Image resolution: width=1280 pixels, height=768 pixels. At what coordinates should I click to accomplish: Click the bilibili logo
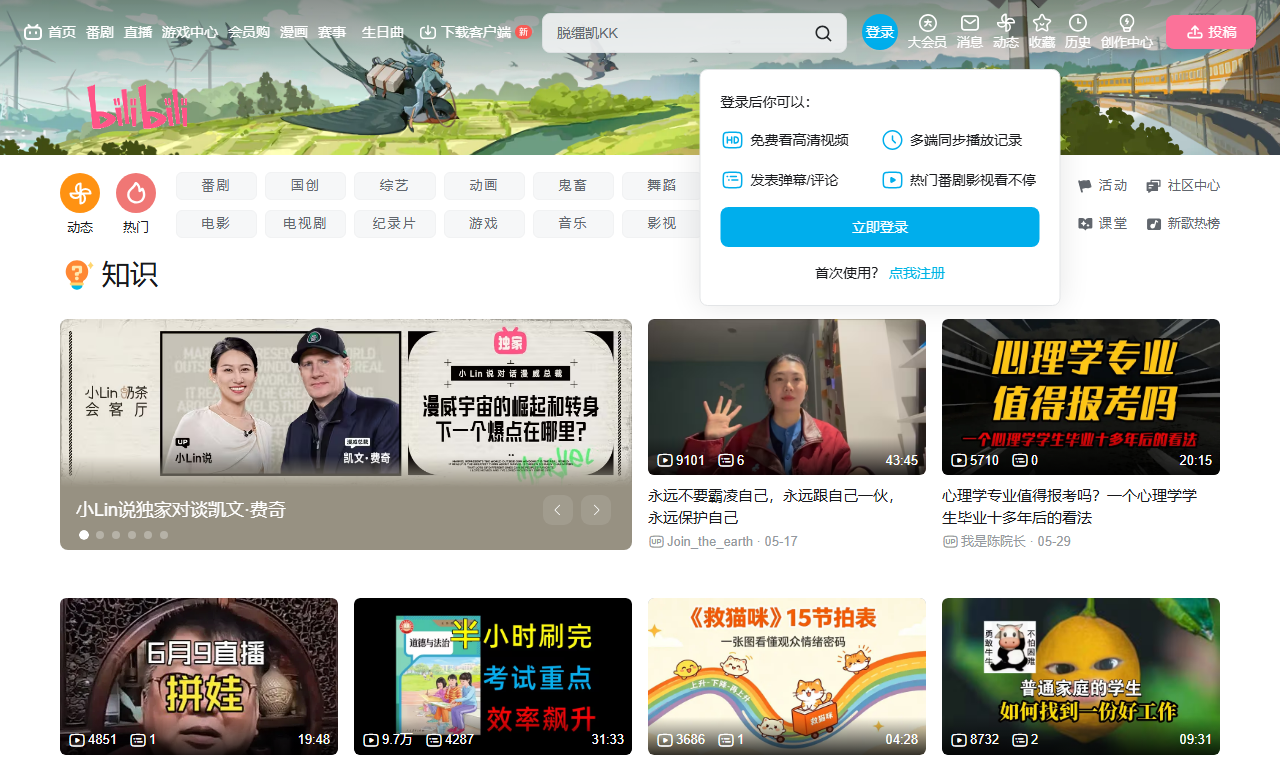click(x=138, y=107)
